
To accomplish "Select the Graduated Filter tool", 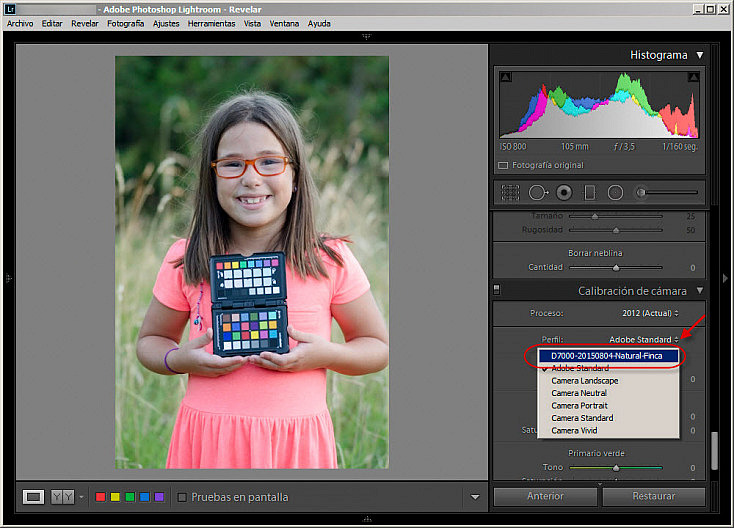I will [590, 192].
